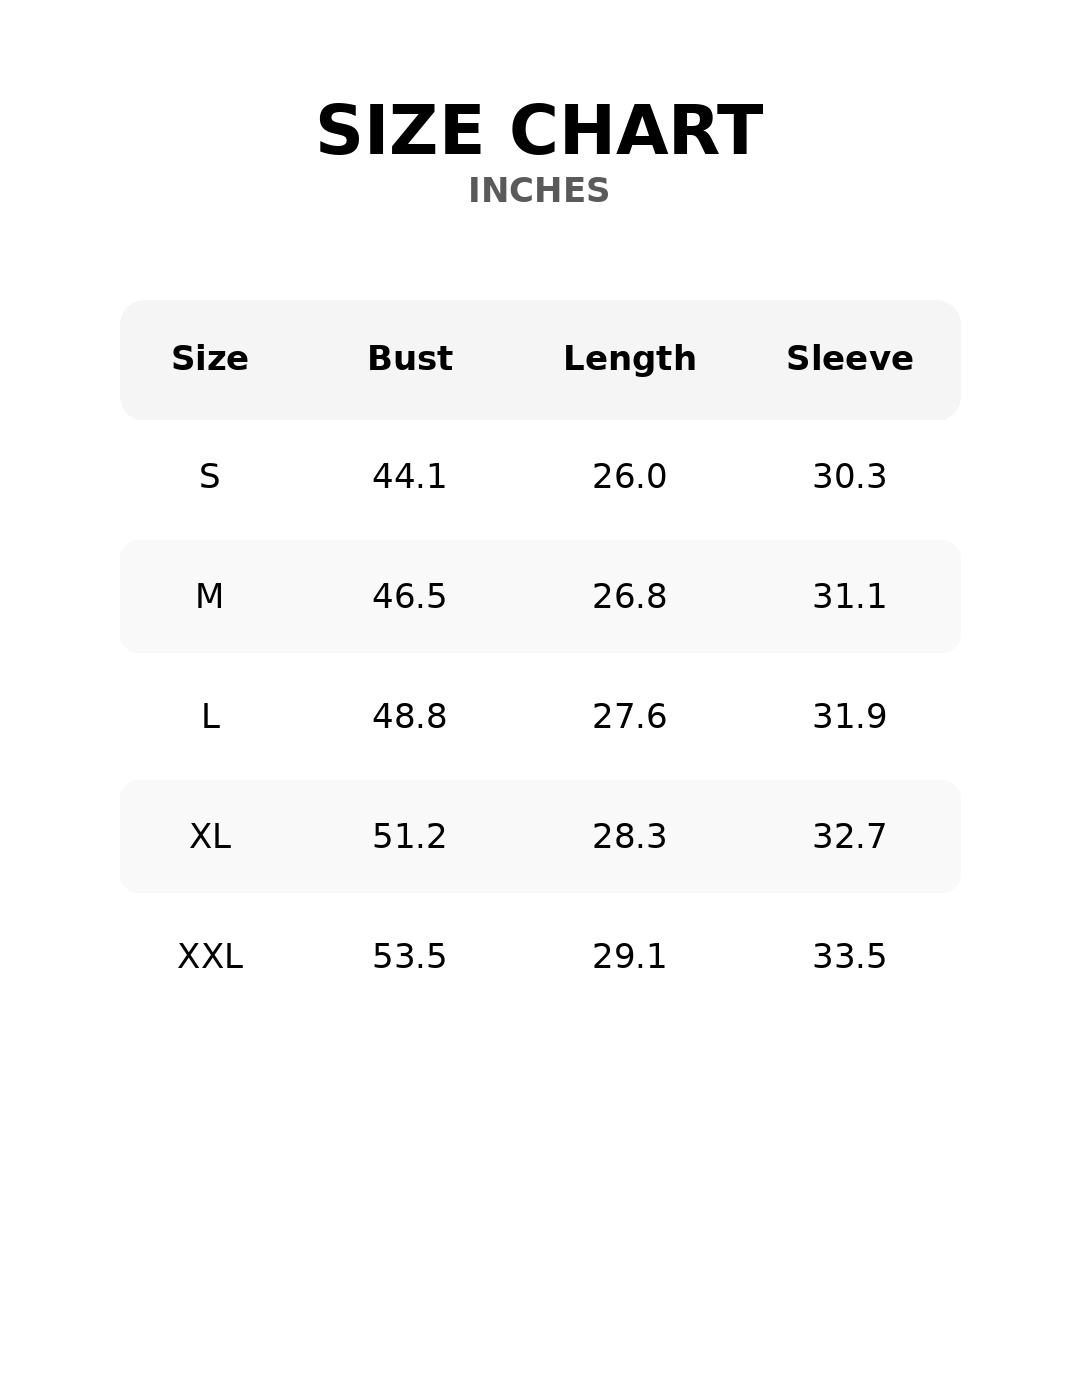Select the Bust column header
Screen dimensions: 1080x1387
pyautogui.click(x=410, y=359)
